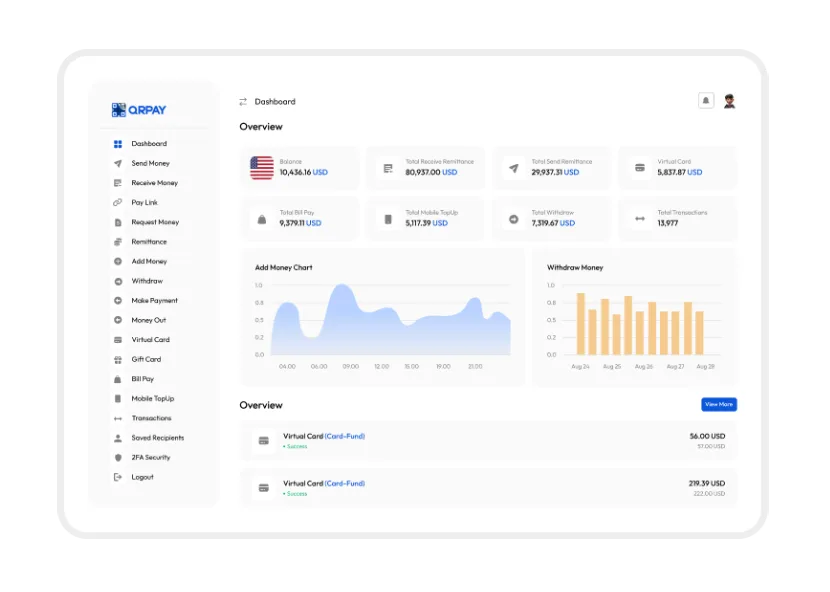Select Request Money in the sidebar
830x592 pixels.
(x=155, y=222)
